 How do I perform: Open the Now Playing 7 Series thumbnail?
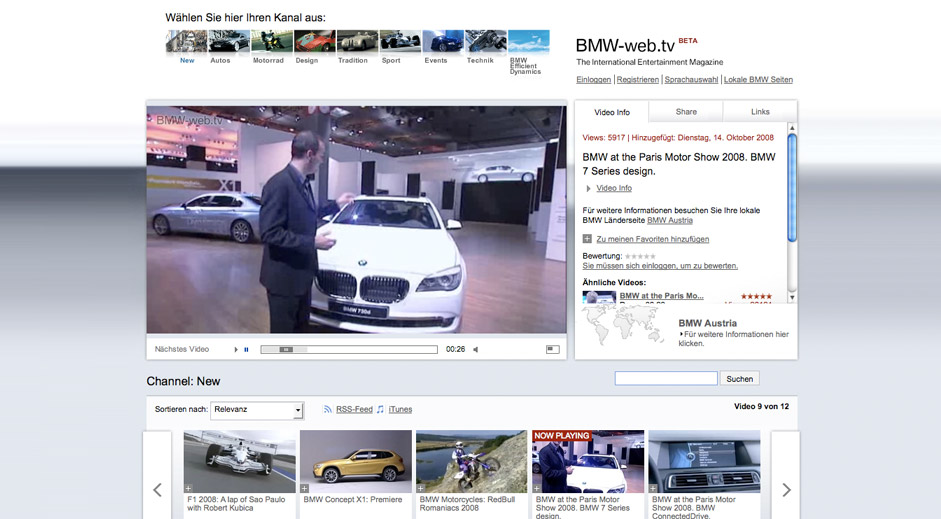click(x=588, y=461)
